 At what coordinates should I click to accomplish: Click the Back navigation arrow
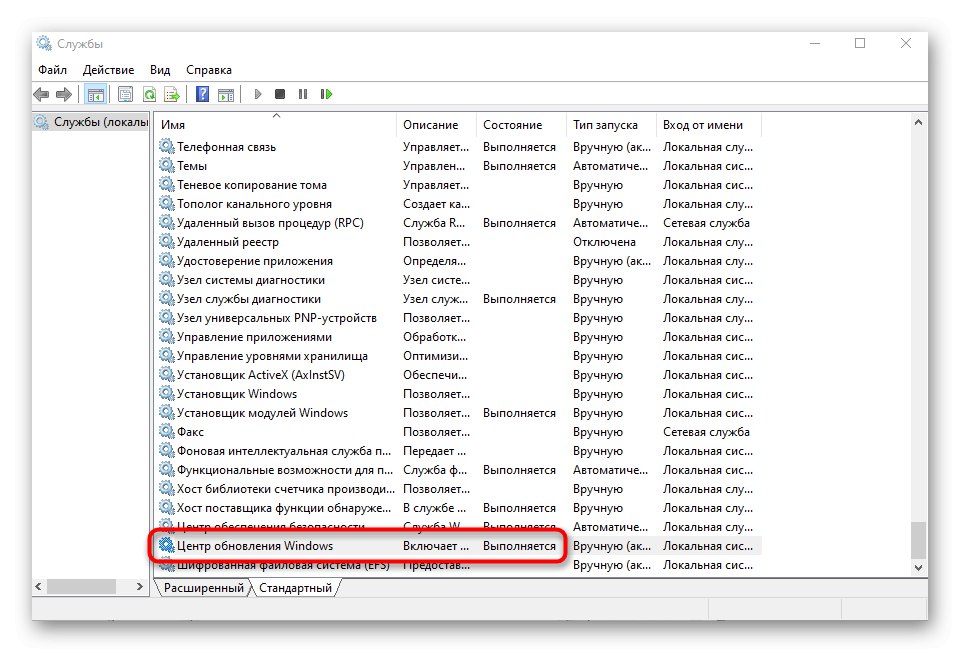click(x=41, y=94)
